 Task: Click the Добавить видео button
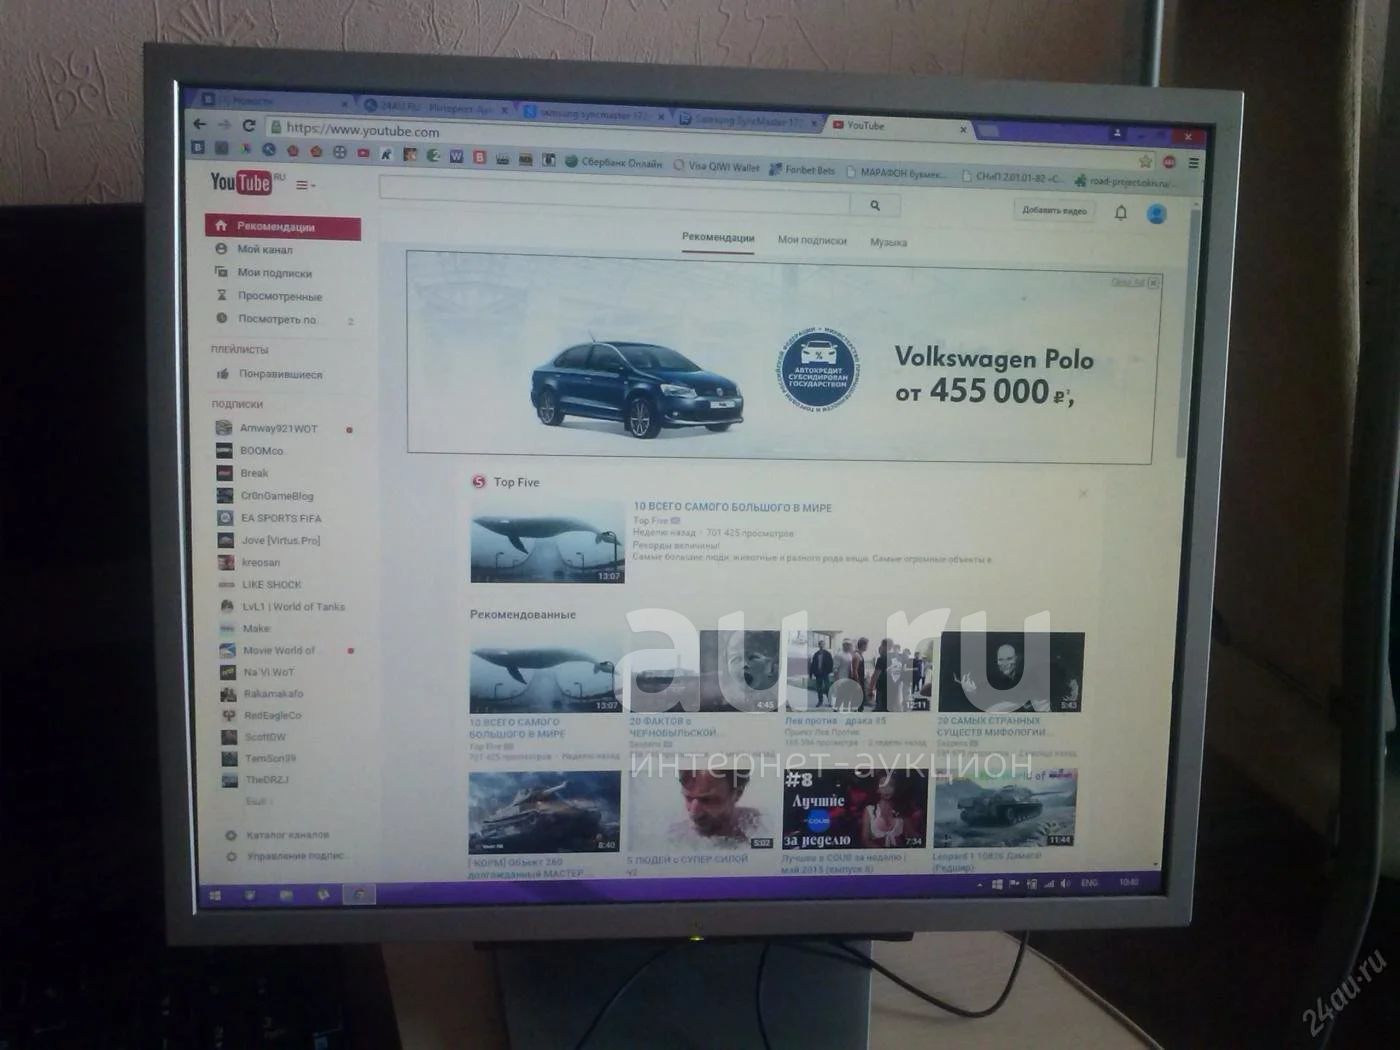pos(1054,210)
